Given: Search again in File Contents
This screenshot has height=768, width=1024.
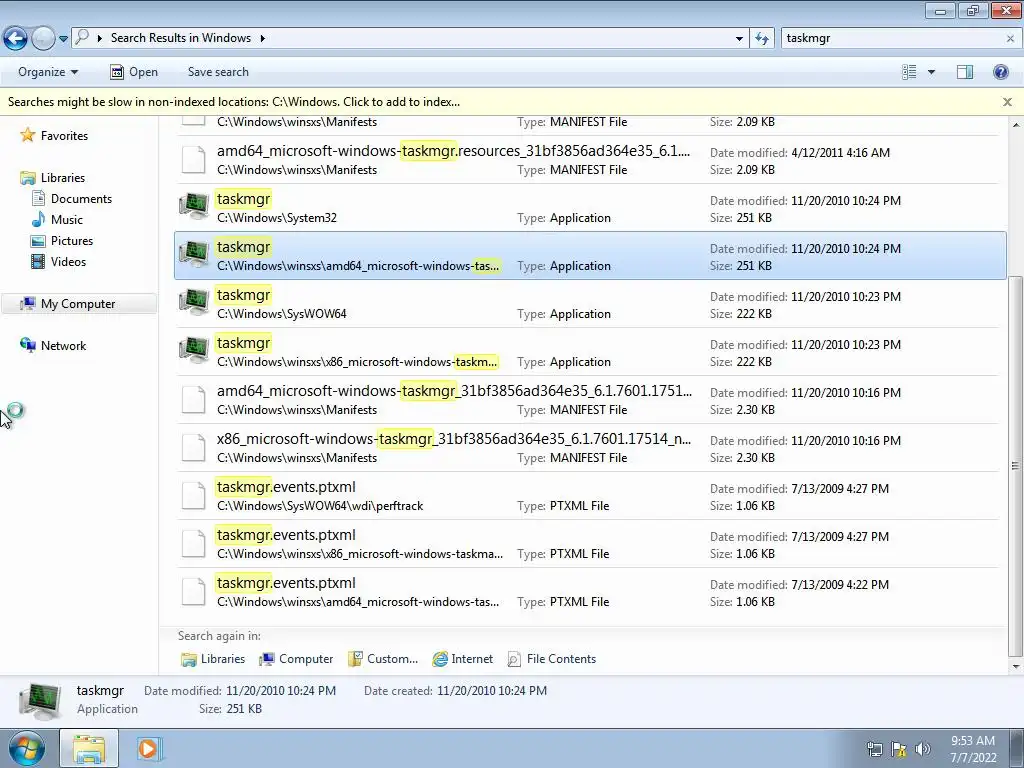Looking at the screenshot, I should coord(552,659).
